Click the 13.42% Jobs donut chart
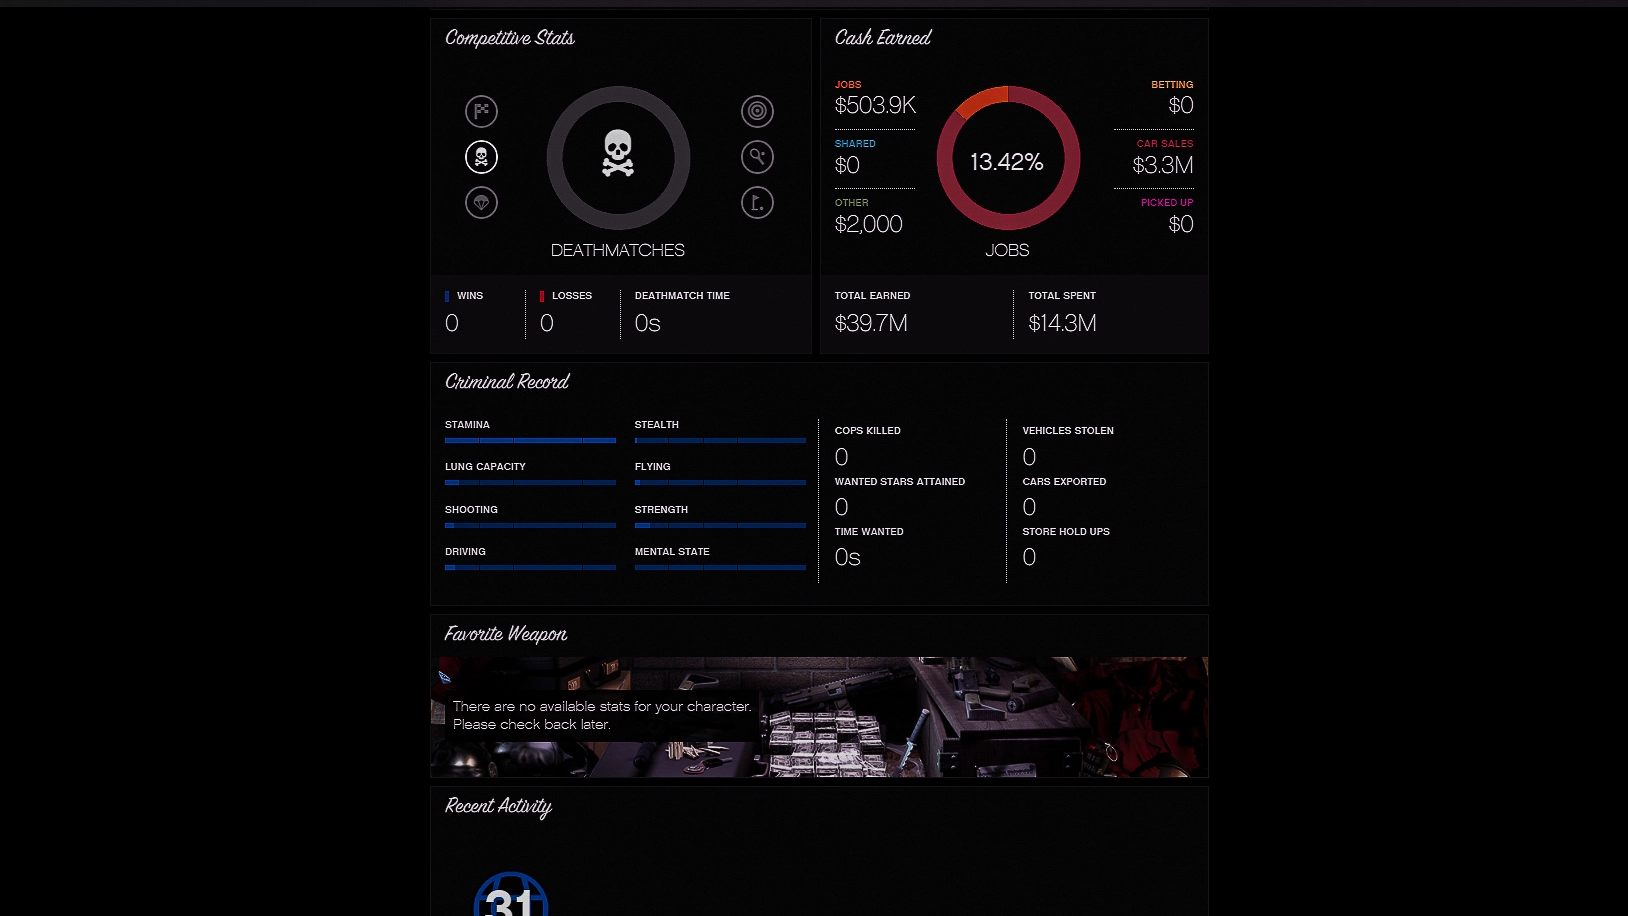This screenshot has width=1628, height=916. pos(1008,158)
